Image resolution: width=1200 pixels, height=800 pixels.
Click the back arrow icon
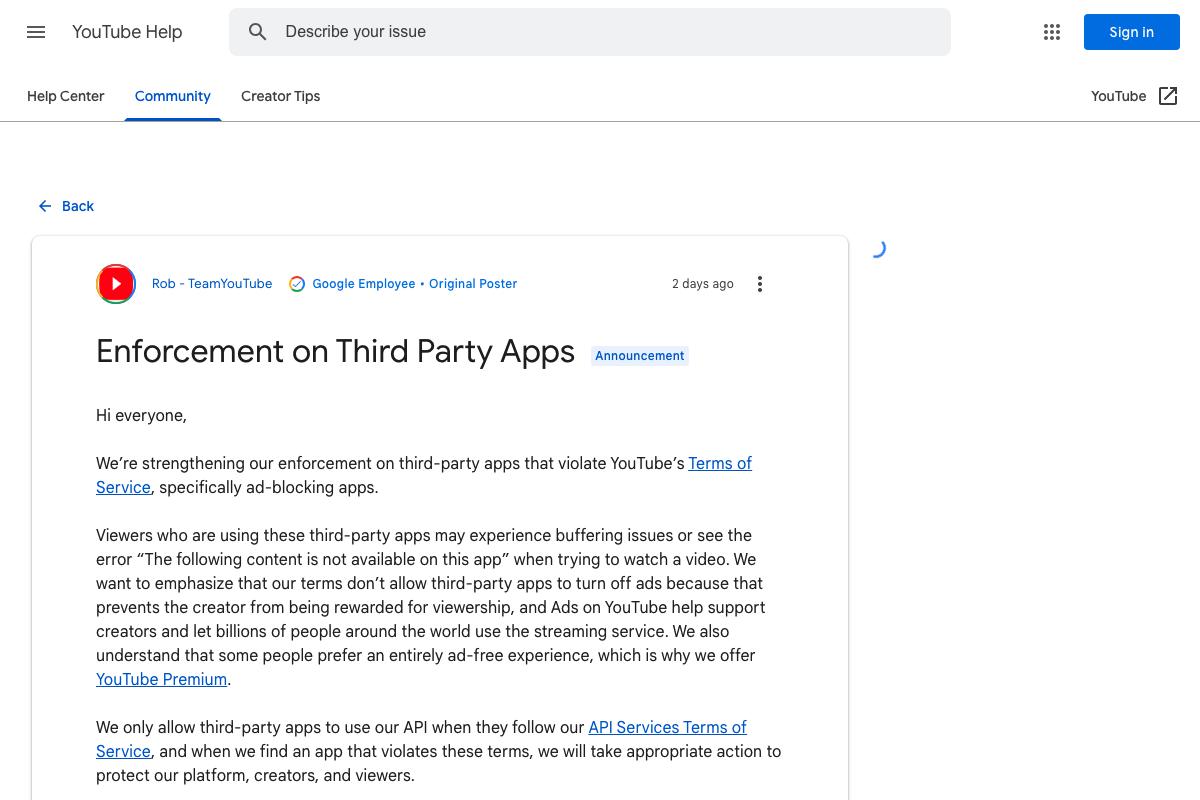click(x=45, y=206)
